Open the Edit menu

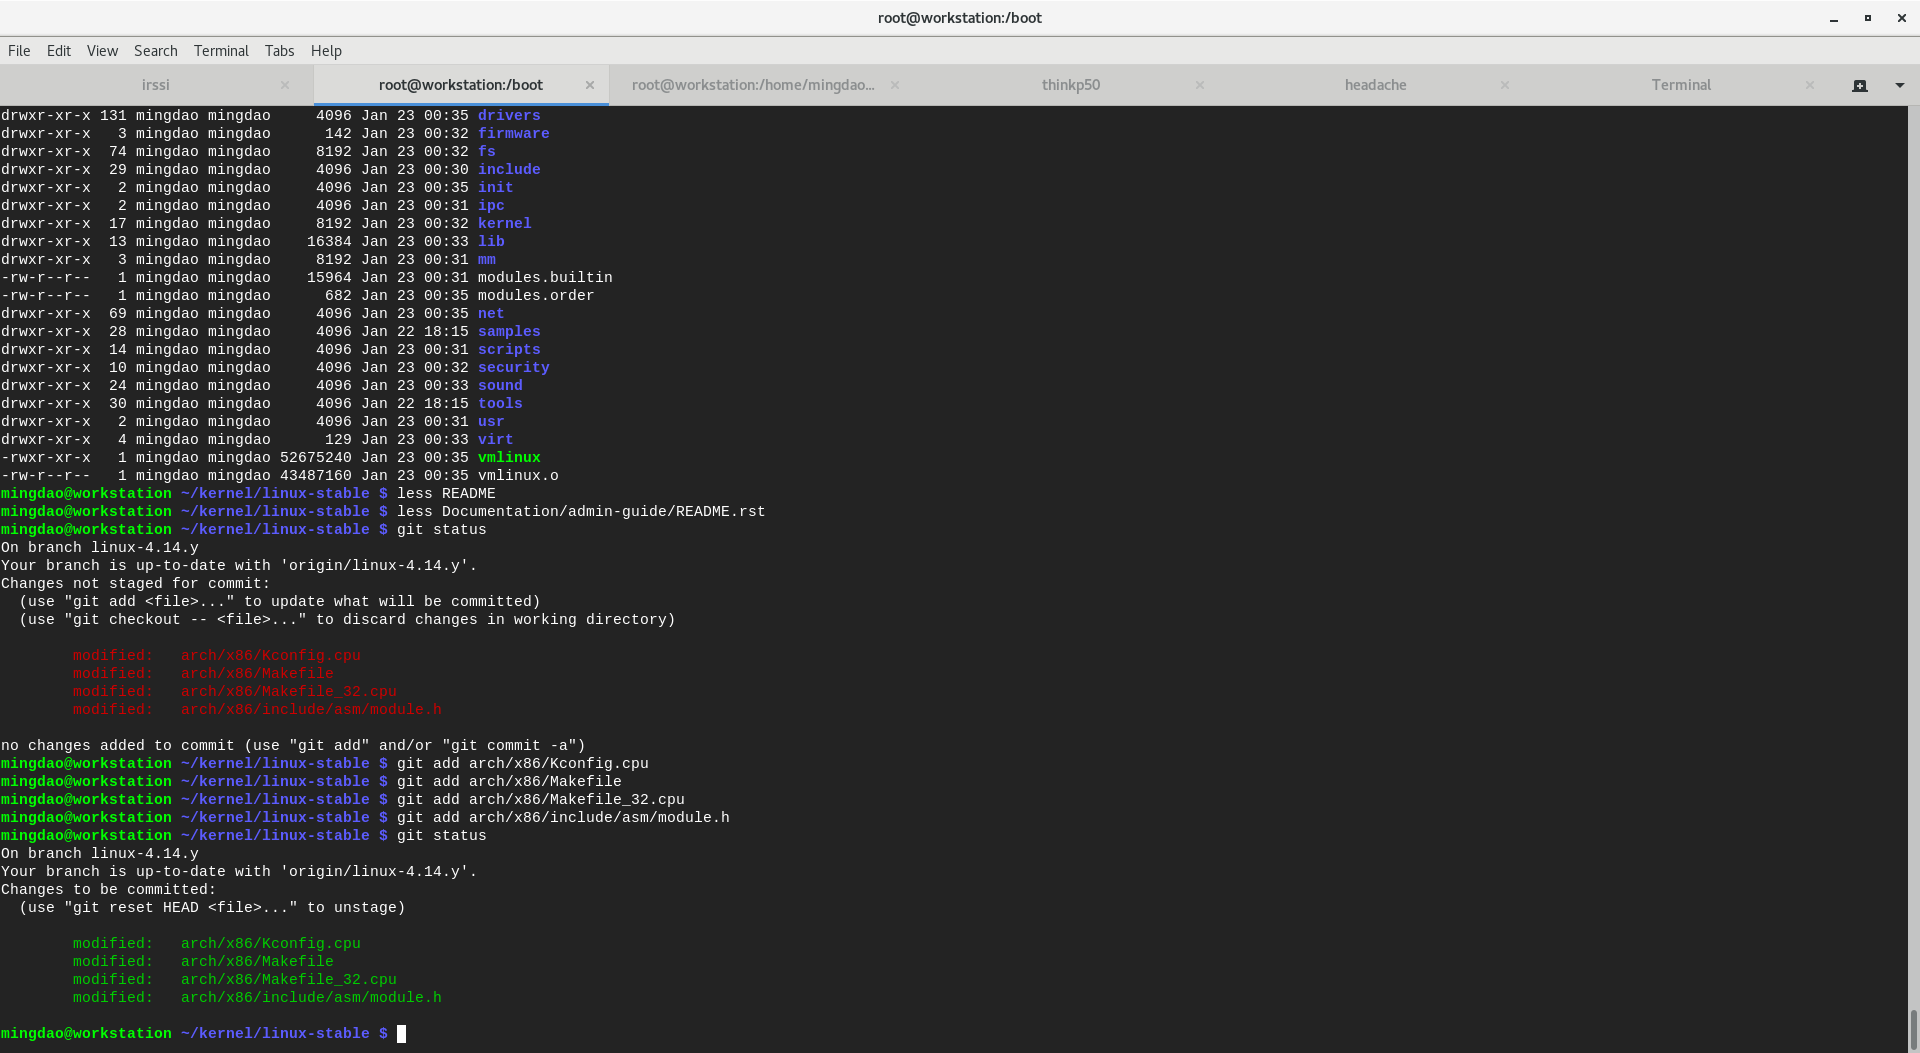59,51
